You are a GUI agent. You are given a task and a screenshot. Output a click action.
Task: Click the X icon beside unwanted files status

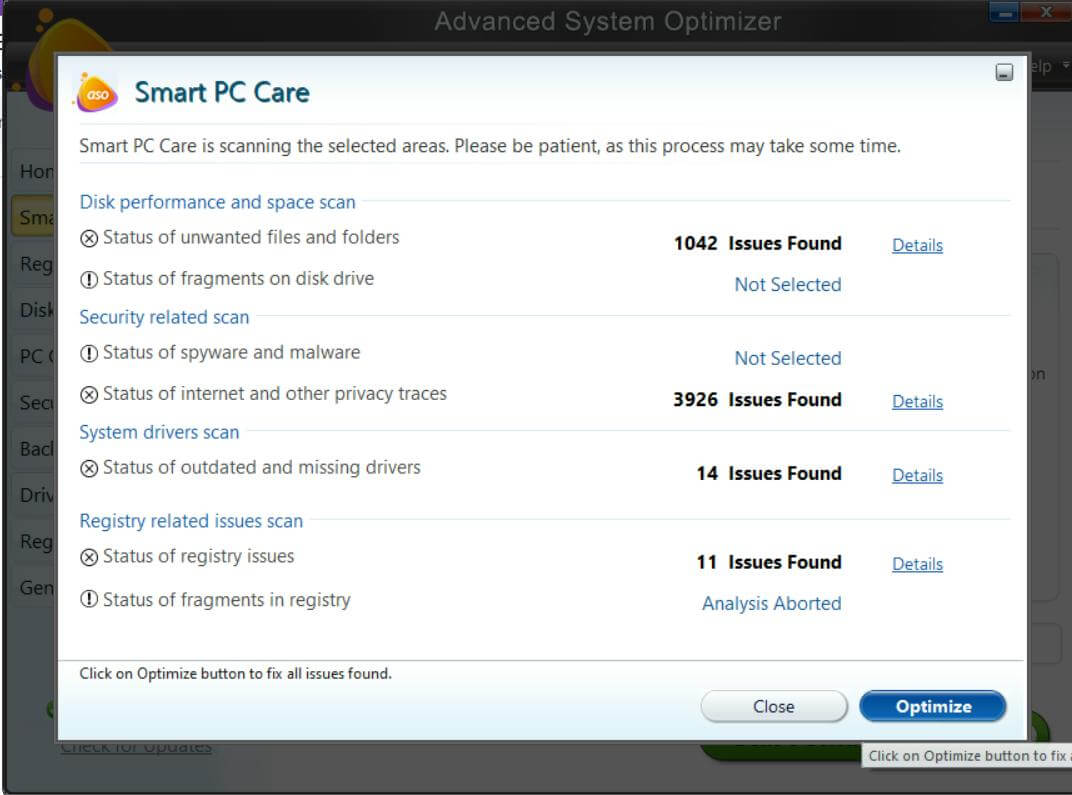point(89,238)
